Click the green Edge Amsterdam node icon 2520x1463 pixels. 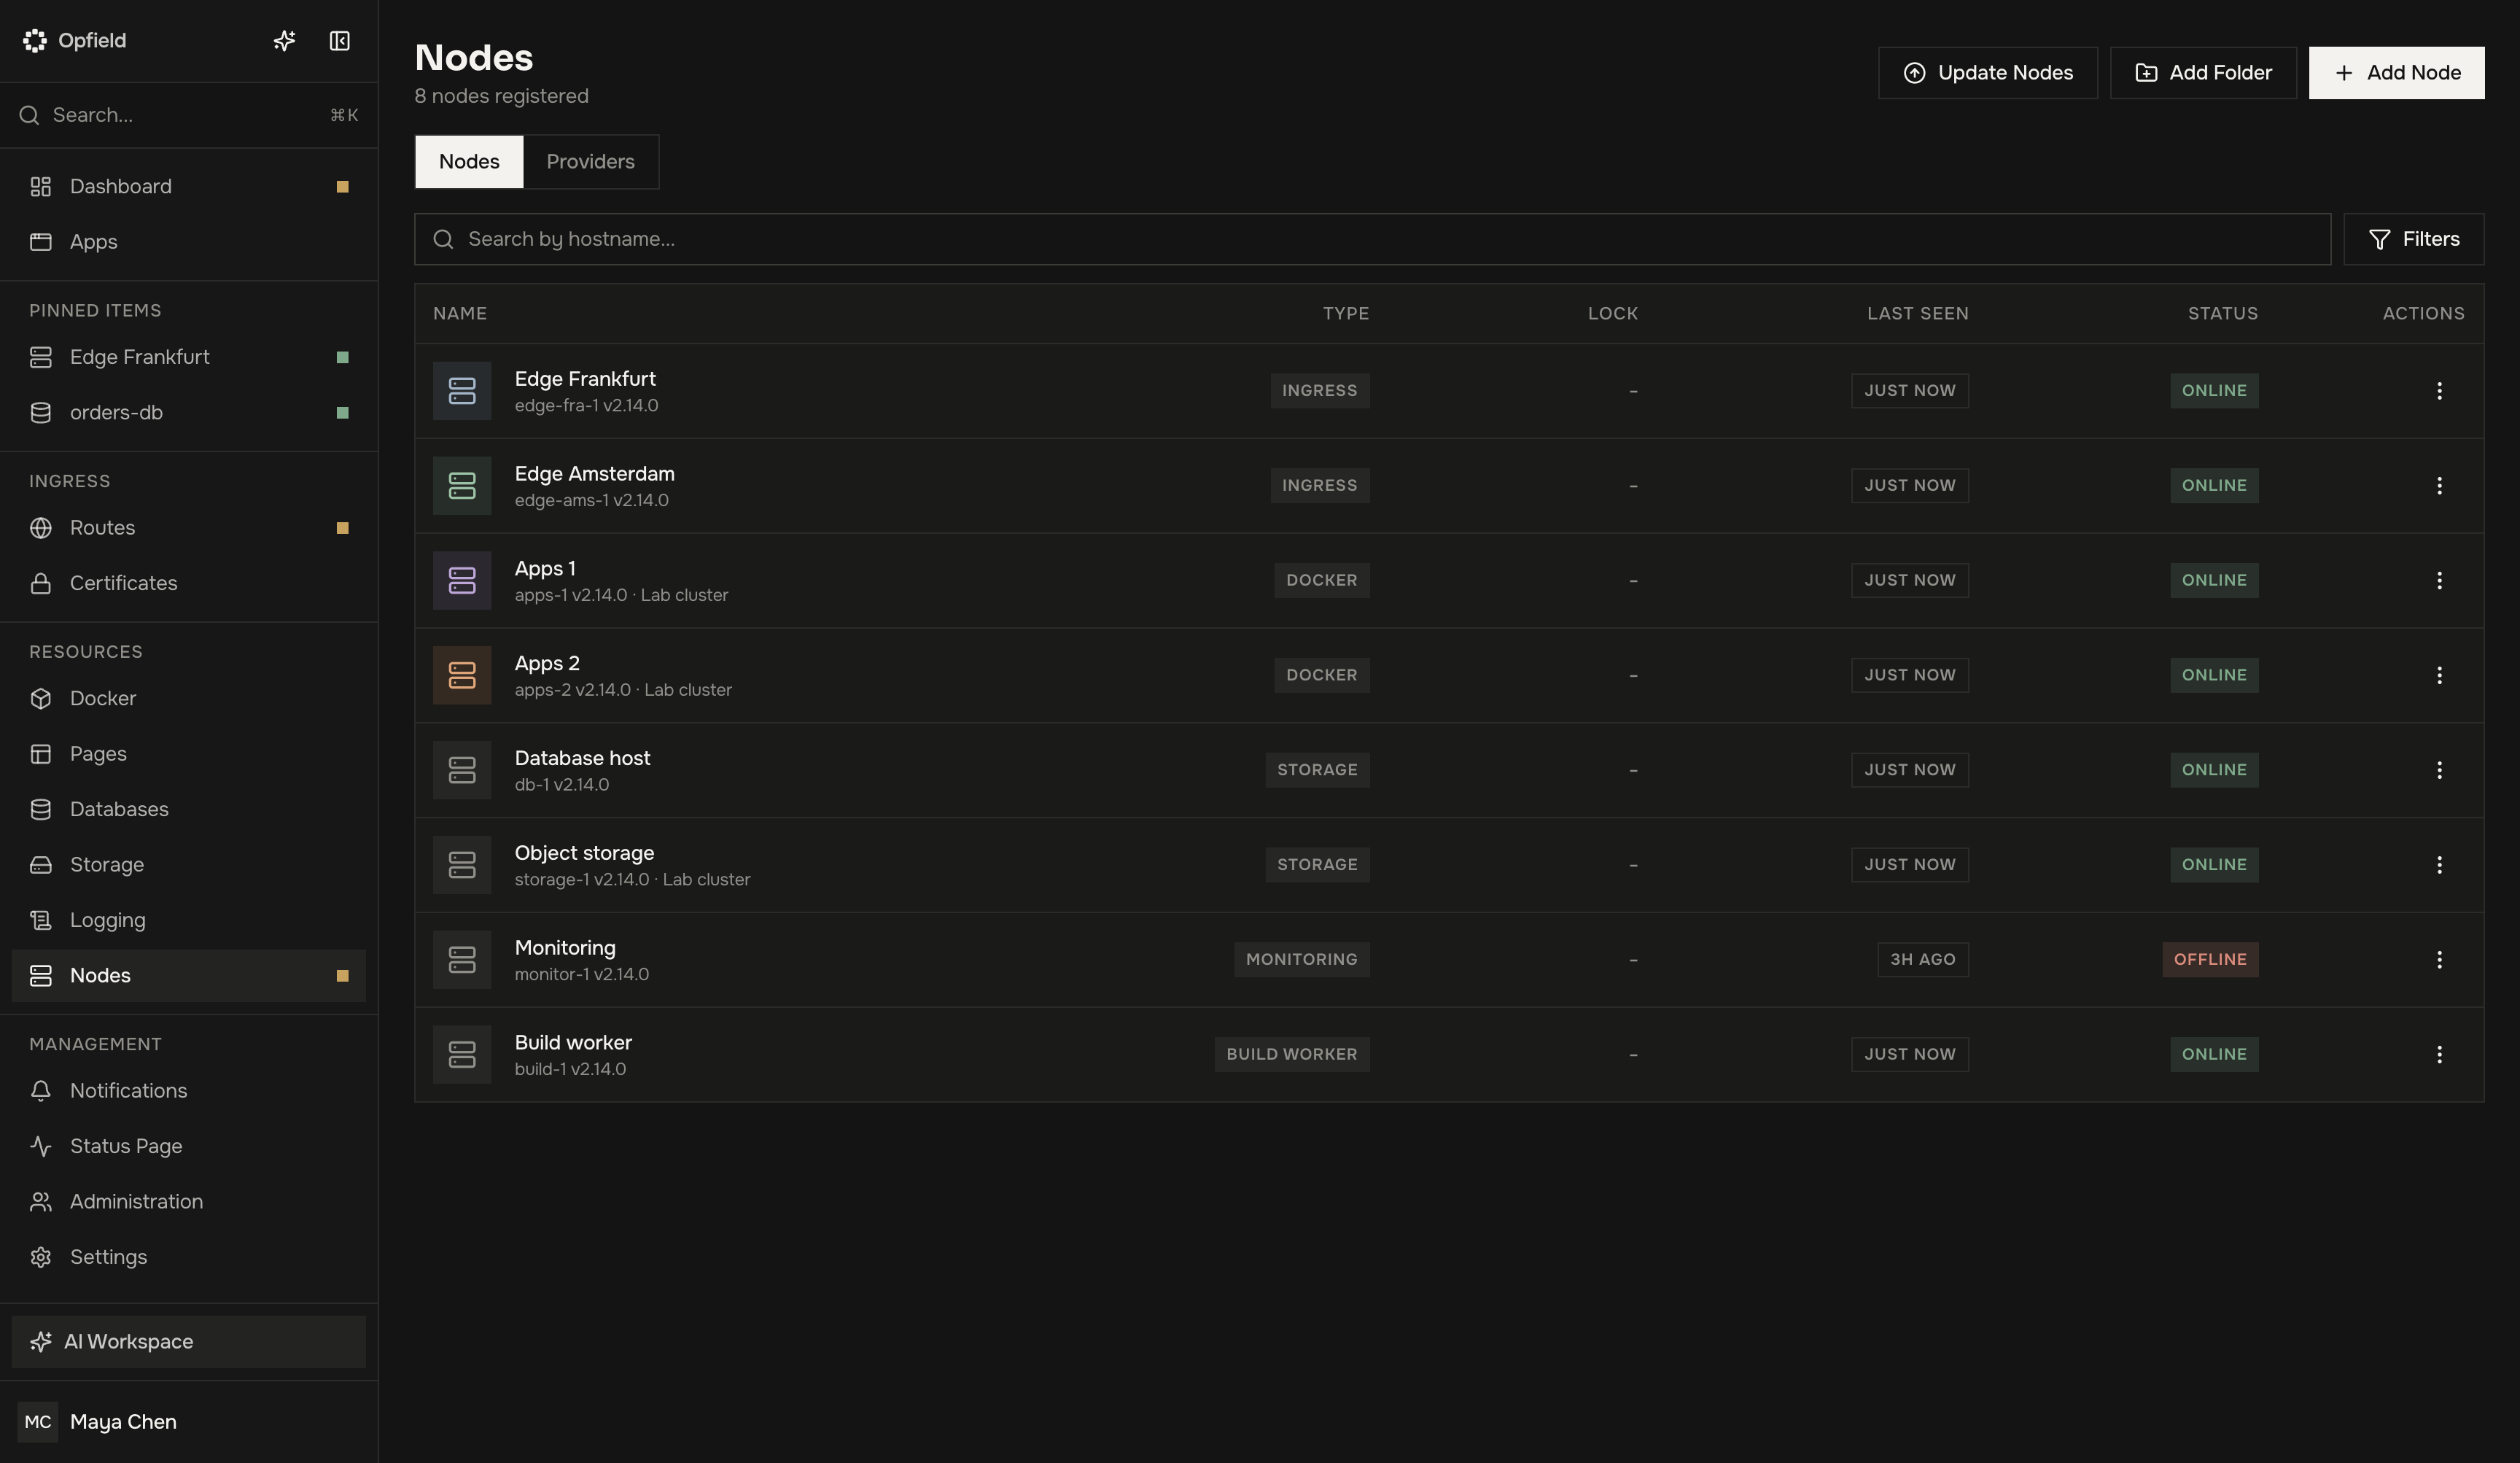pos(462,486)
